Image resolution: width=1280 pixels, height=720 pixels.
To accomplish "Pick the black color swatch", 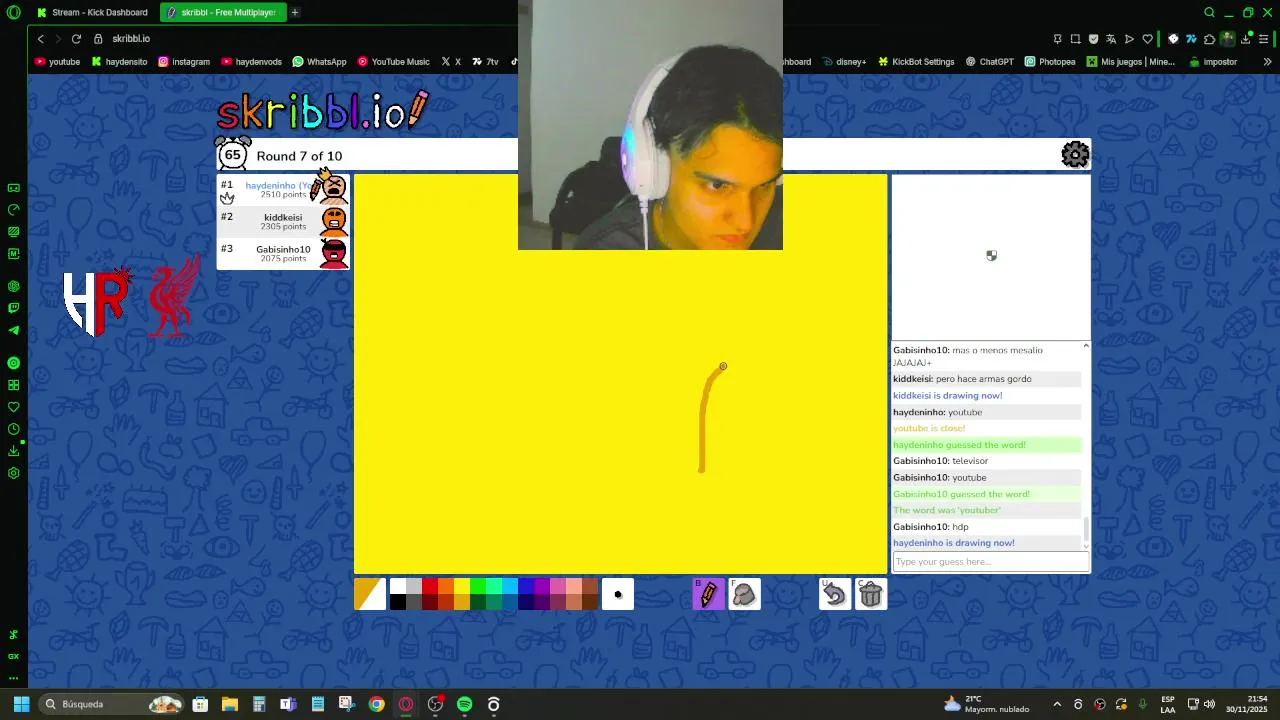I will tap(398, 602).
